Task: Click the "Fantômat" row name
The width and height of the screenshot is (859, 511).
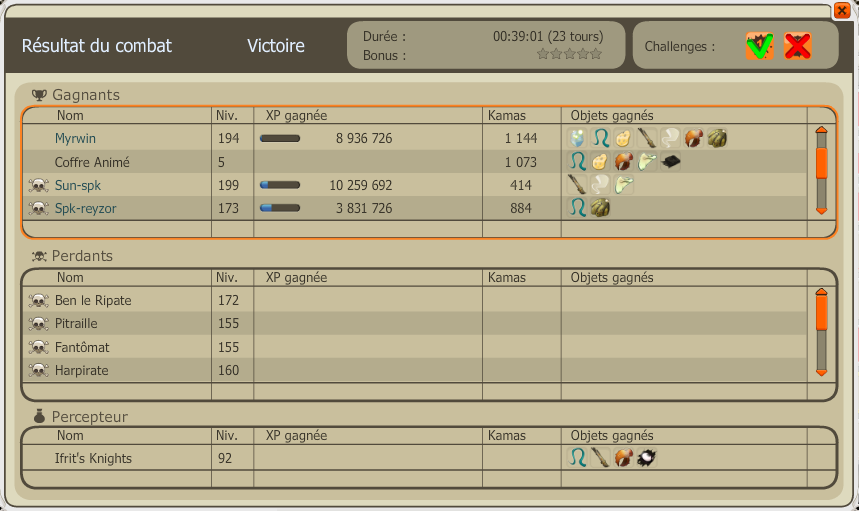Action: [x=82, y=347]
